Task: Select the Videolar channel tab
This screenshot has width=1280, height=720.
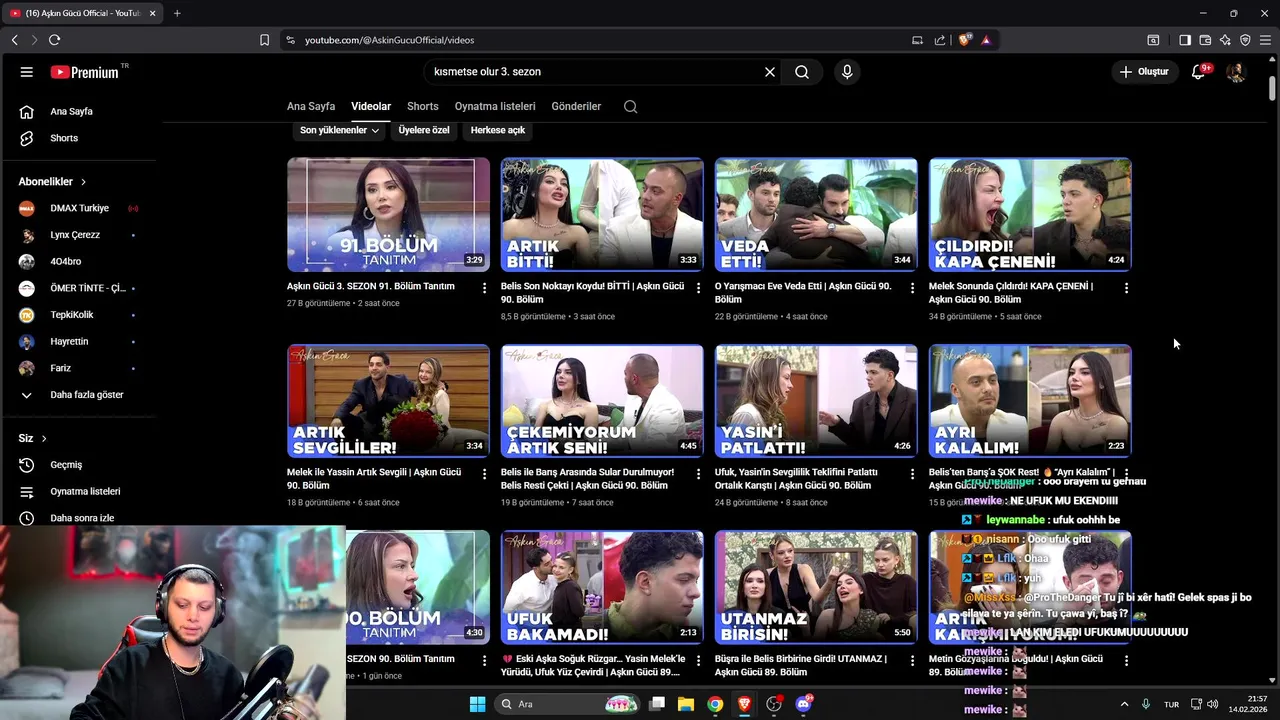Action: click(371, 106)
